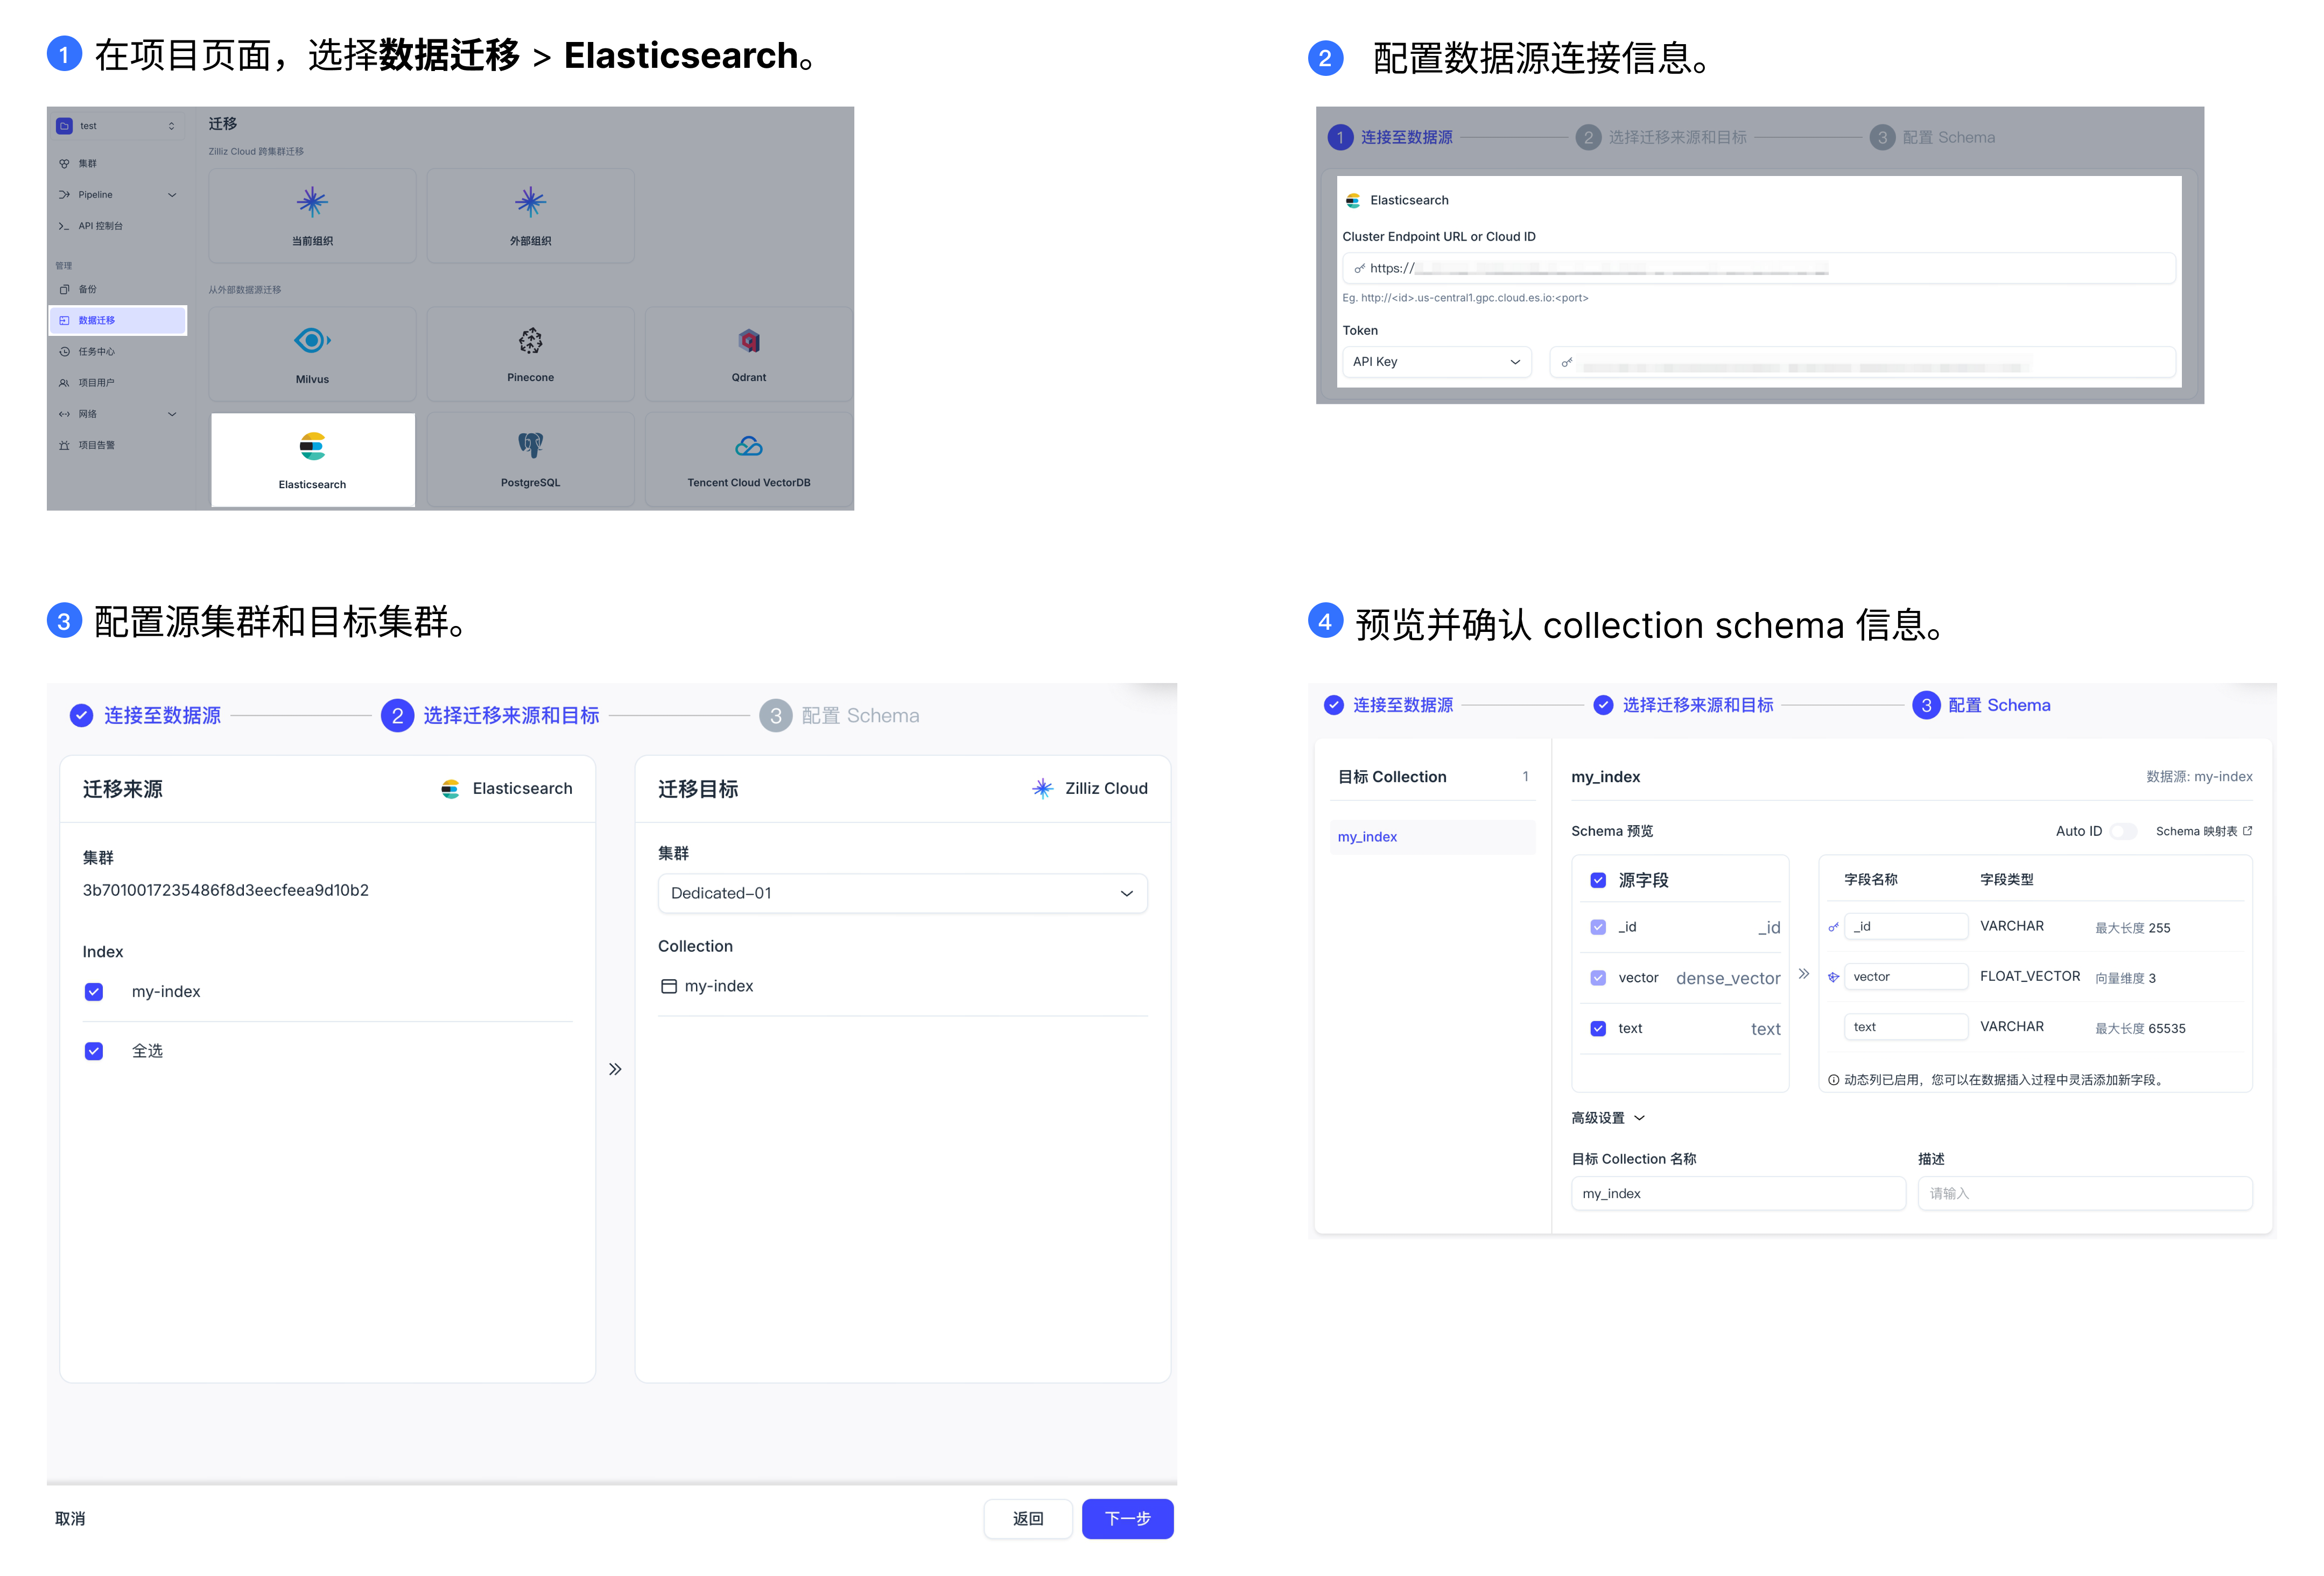The width and height of the screenshot is (2324, 1576).
Task: Choose the highlighted Elasticsearch card logo
Action: click(312, 446)
